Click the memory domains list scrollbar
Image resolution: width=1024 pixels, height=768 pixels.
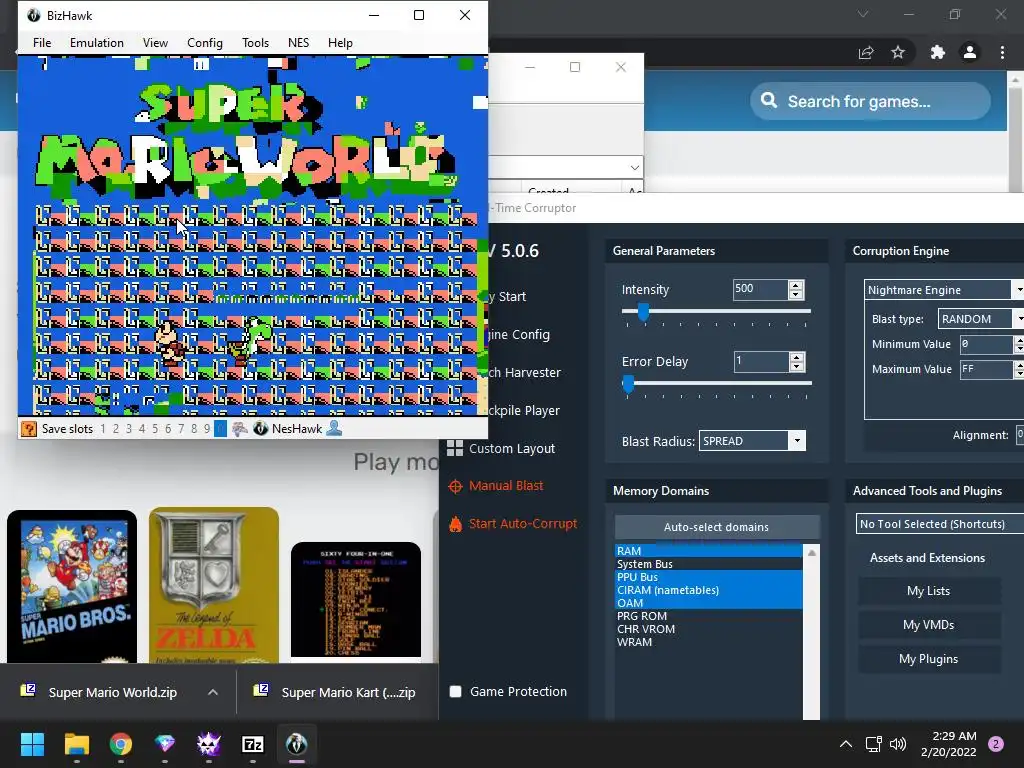812,632
